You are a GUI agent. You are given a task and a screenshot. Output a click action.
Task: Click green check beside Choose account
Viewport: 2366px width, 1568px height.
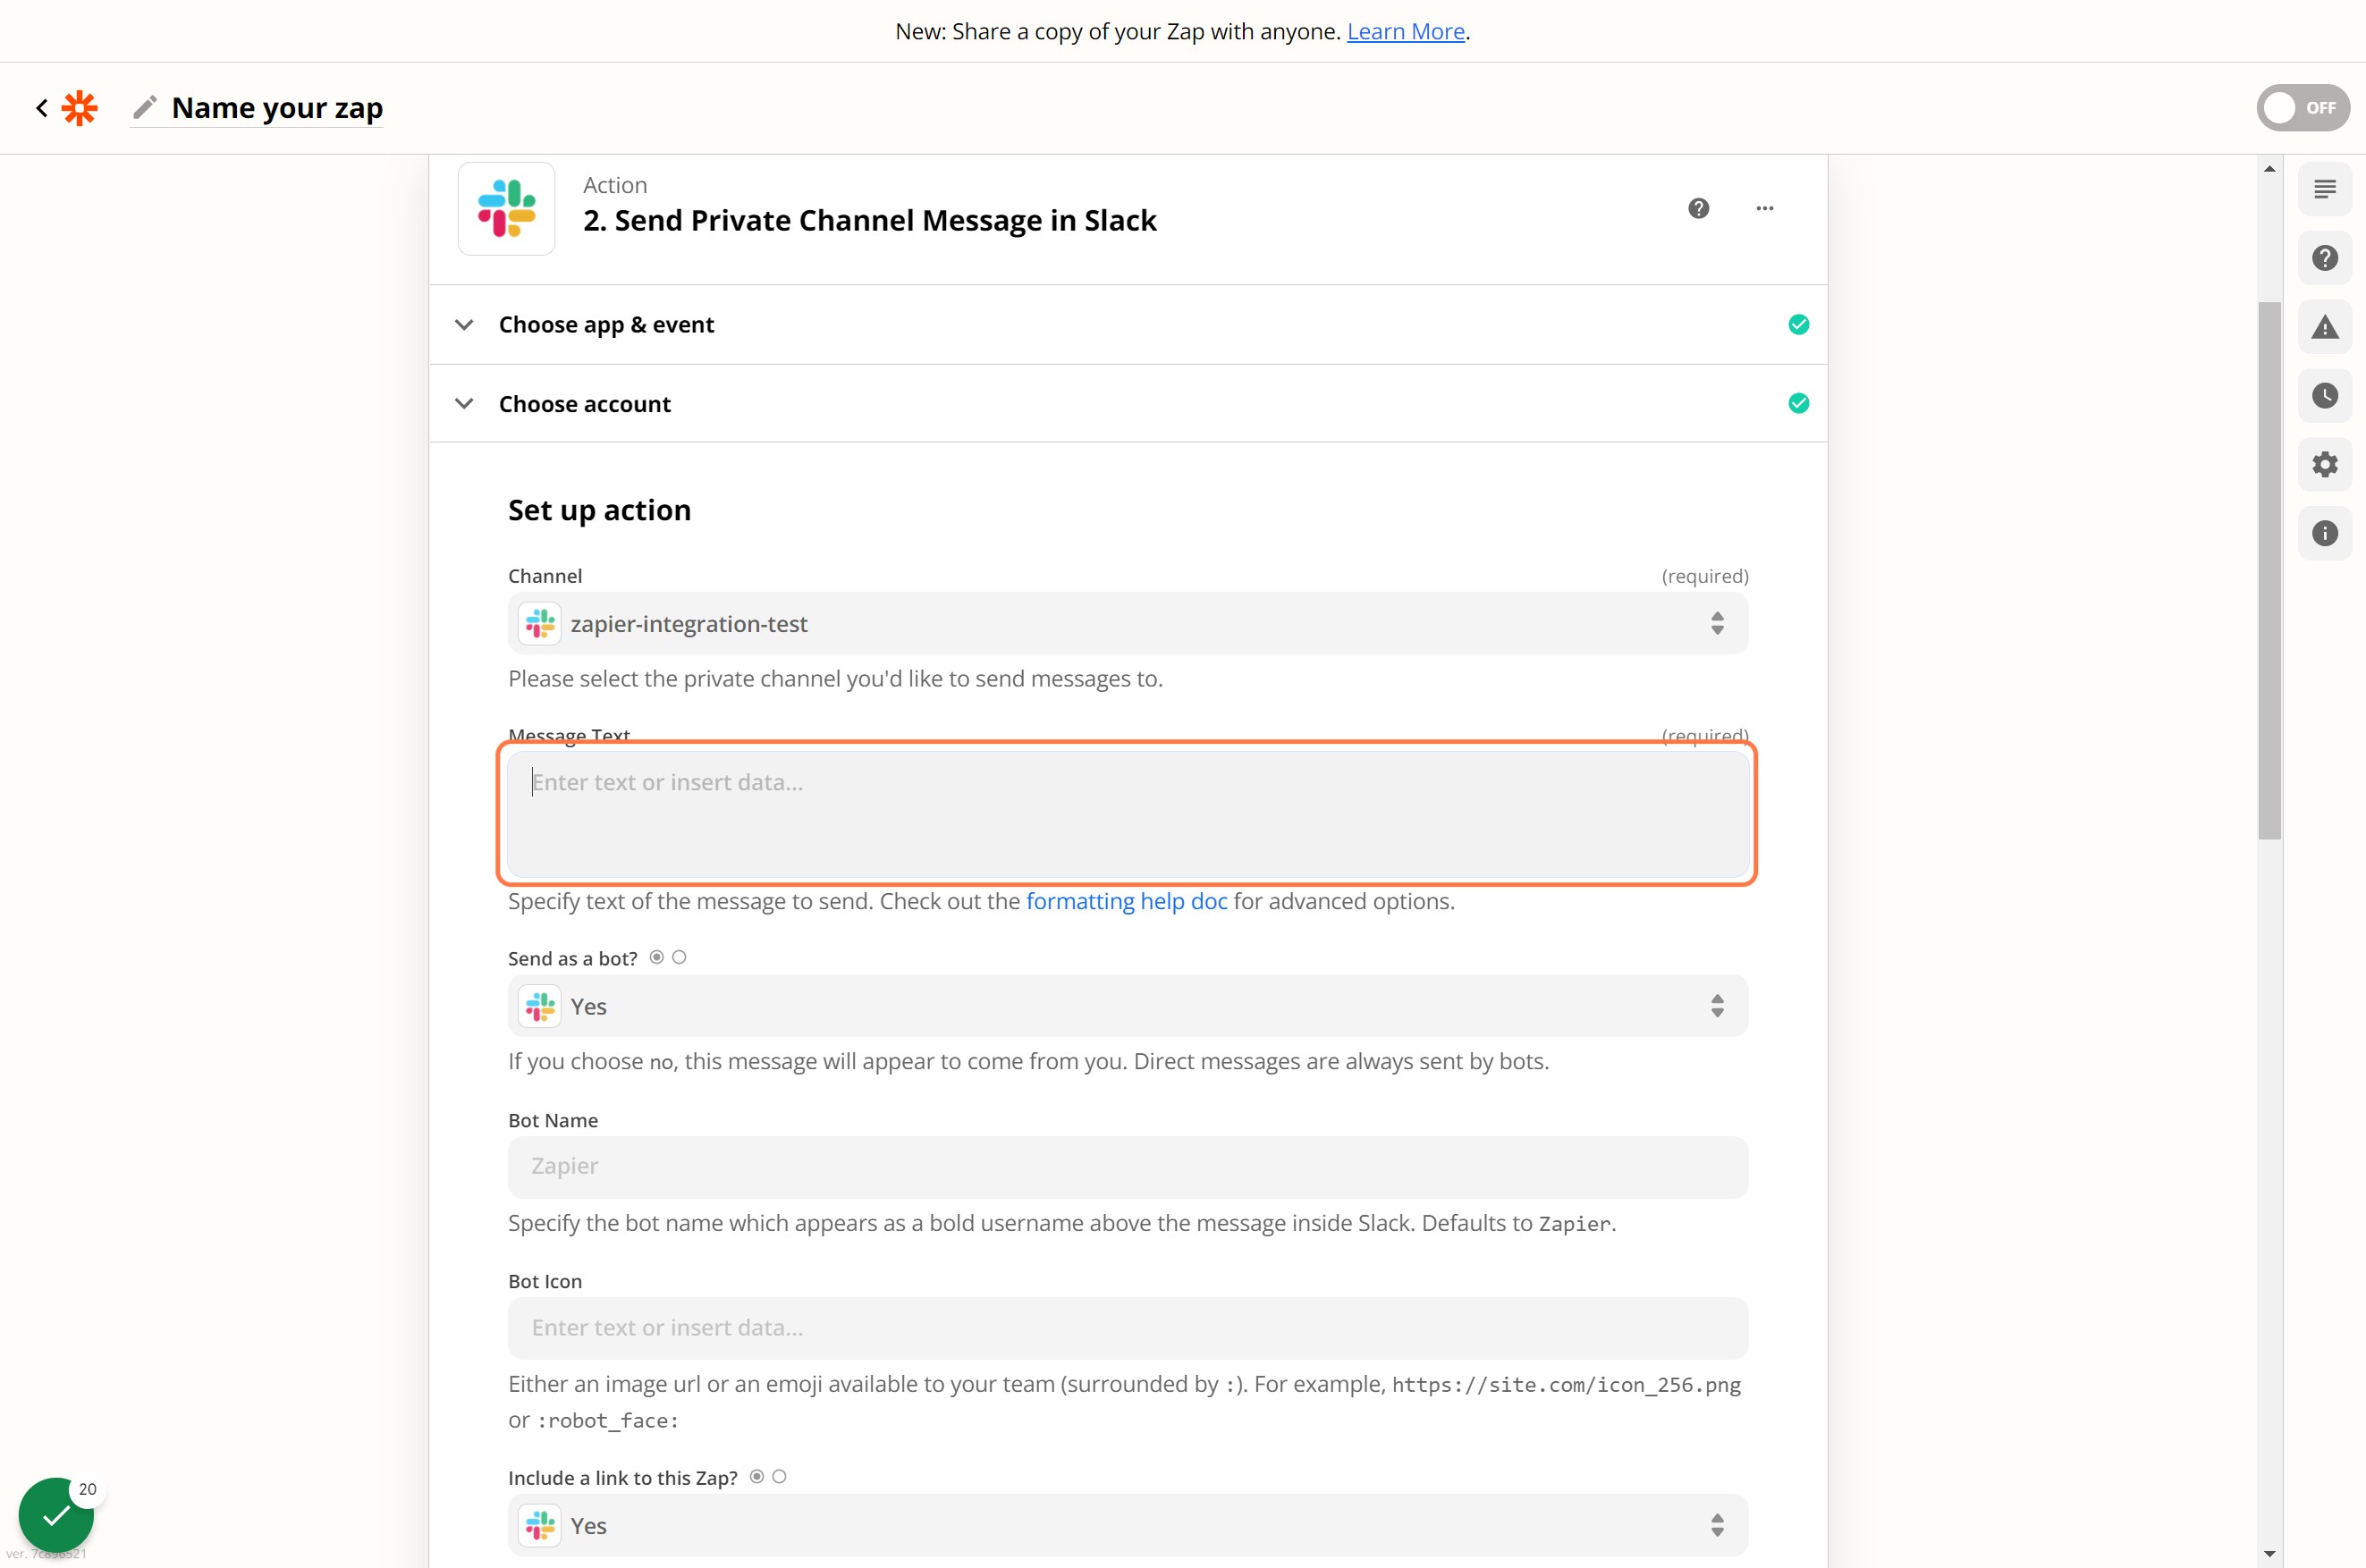tap(1798, 403)
